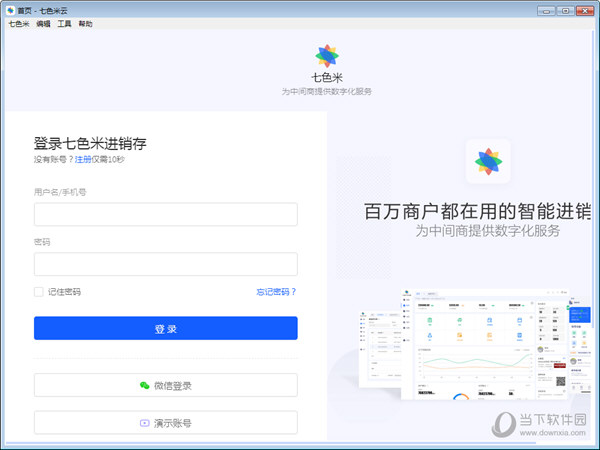
Task: Close the 七色米云 window
Action: click(585, 11)
